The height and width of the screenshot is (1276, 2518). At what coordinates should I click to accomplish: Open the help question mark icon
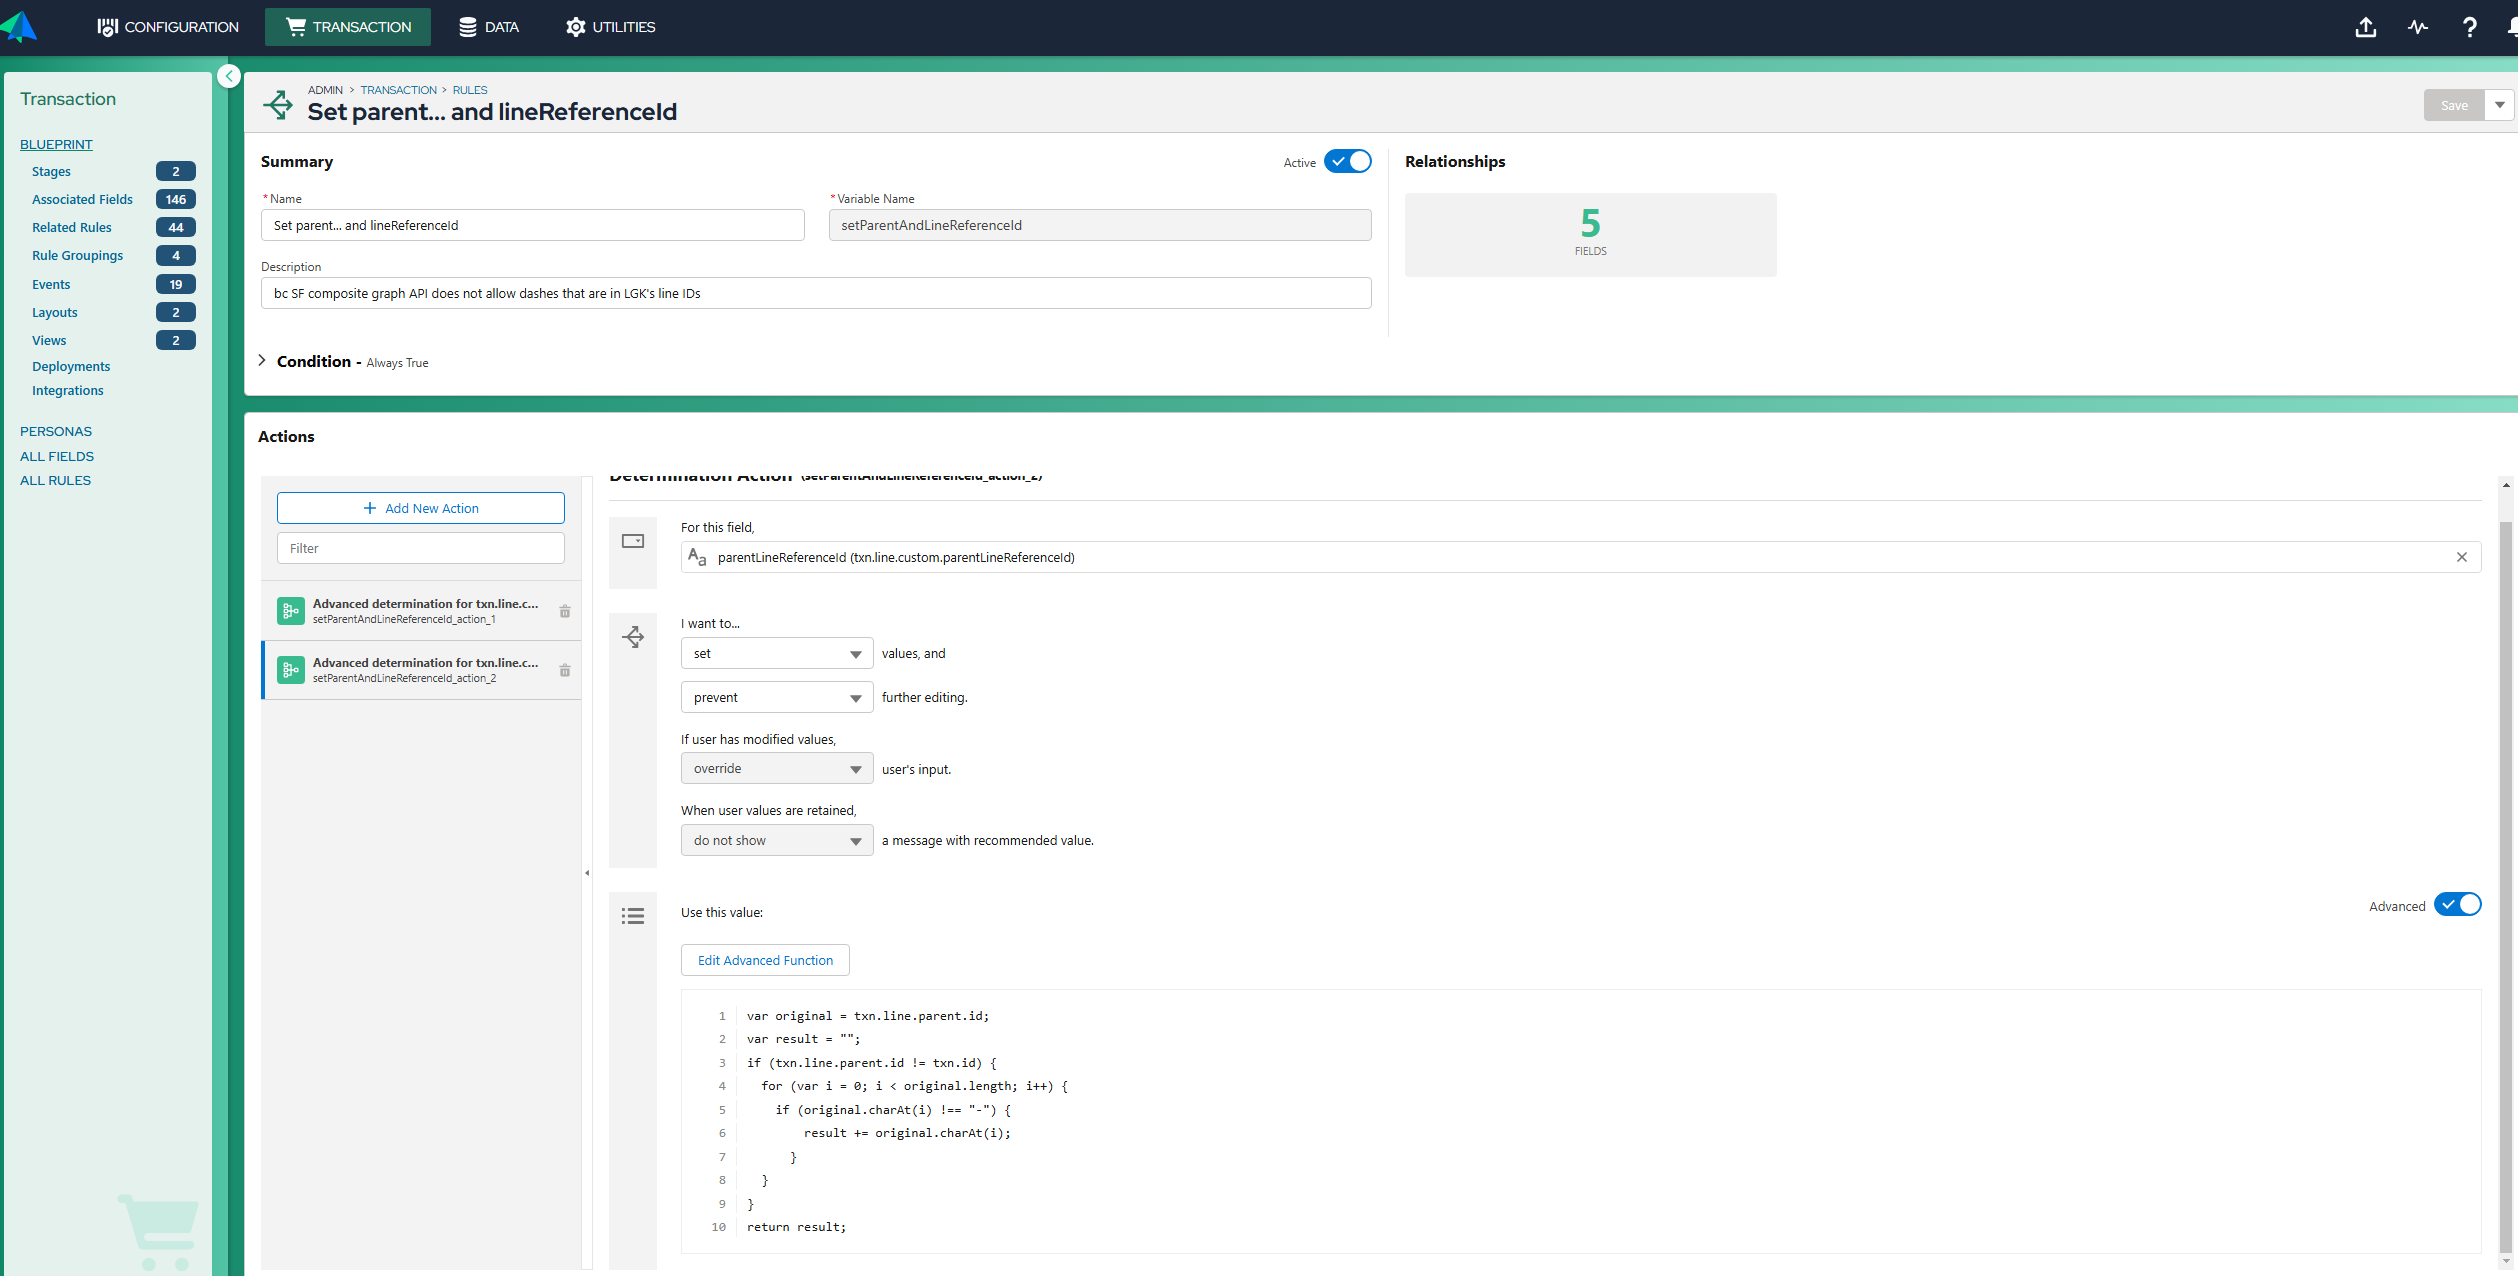(2469, 27)
